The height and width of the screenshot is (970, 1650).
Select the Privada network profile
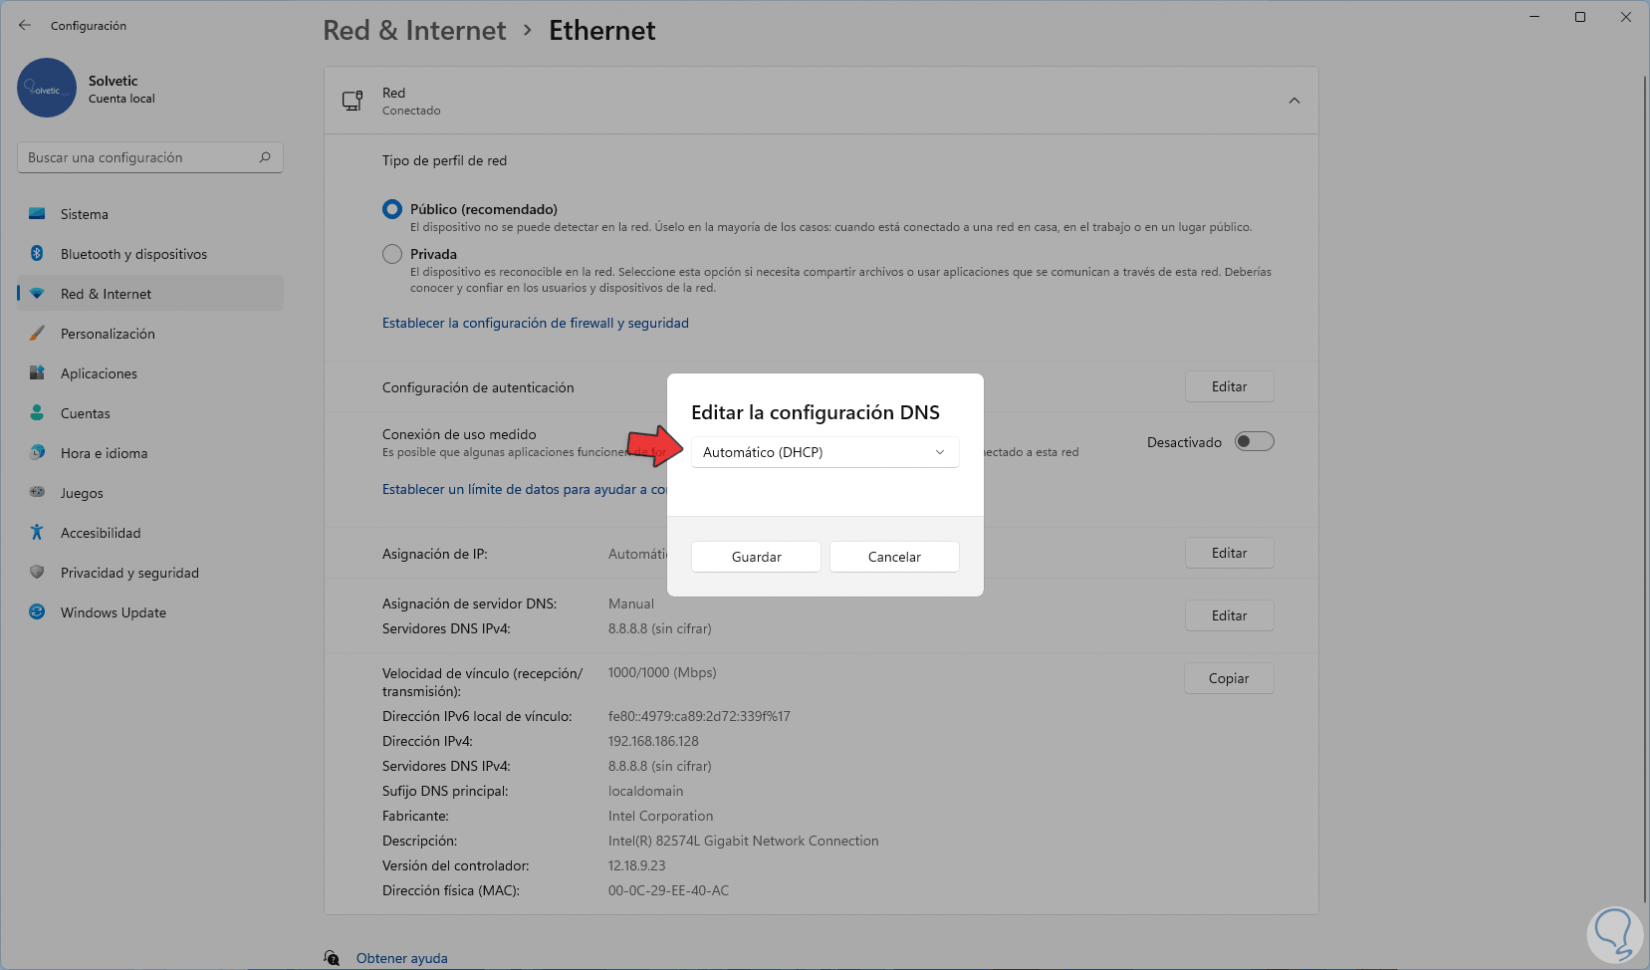[x=392, y=254]
